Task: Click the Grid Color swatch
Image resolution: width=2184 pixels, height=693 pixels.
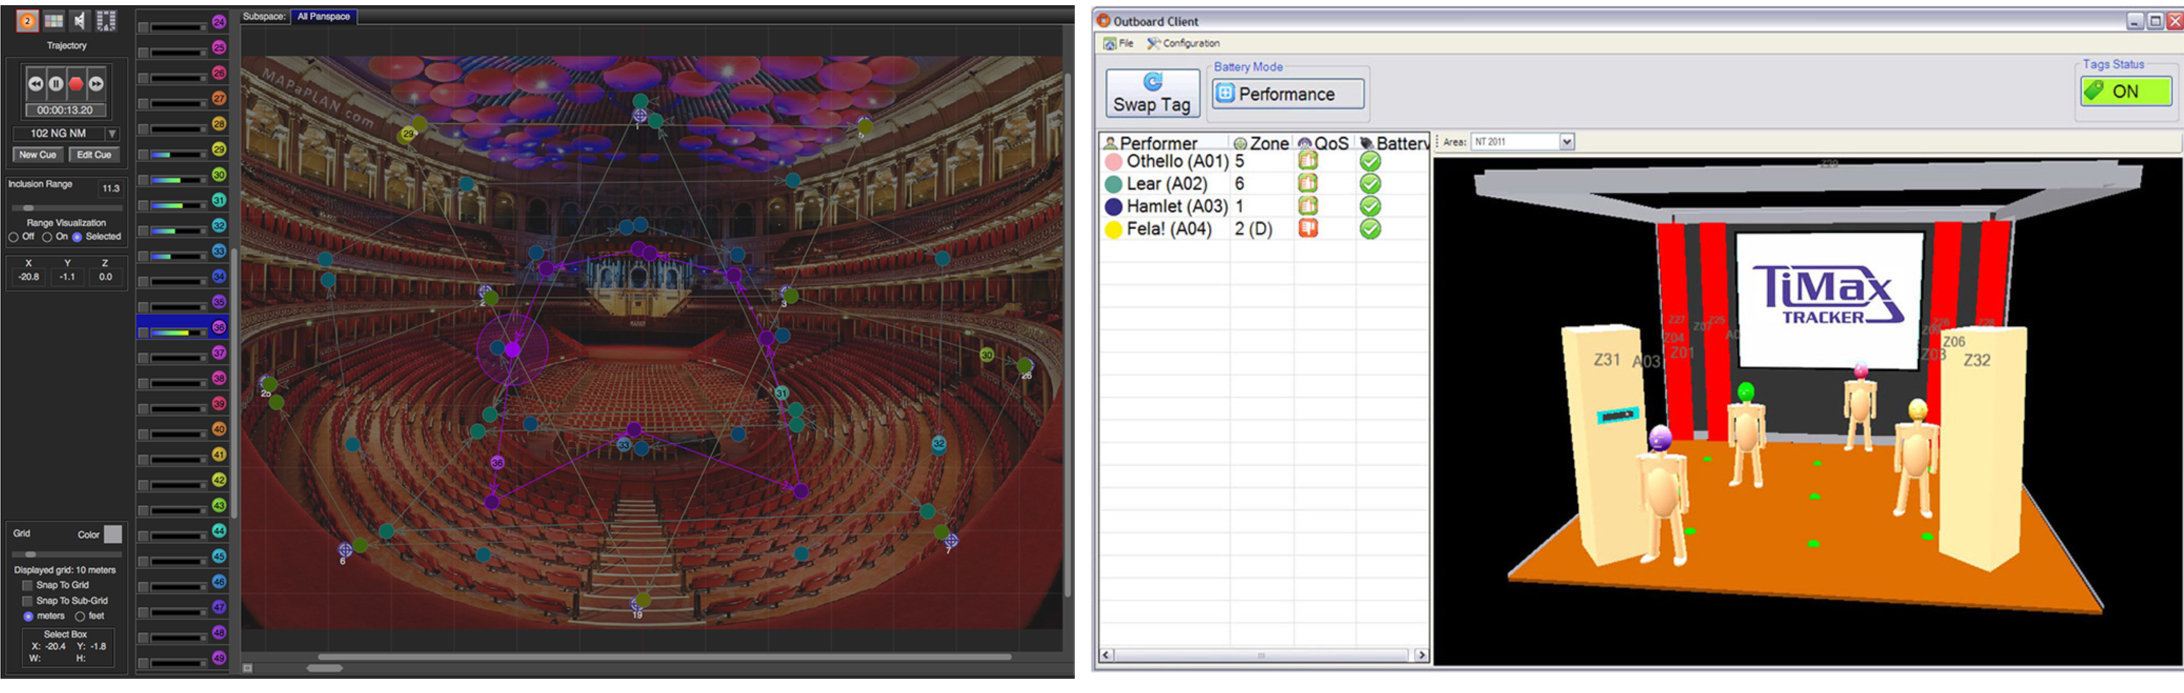Action: click(x=113, y=534)
